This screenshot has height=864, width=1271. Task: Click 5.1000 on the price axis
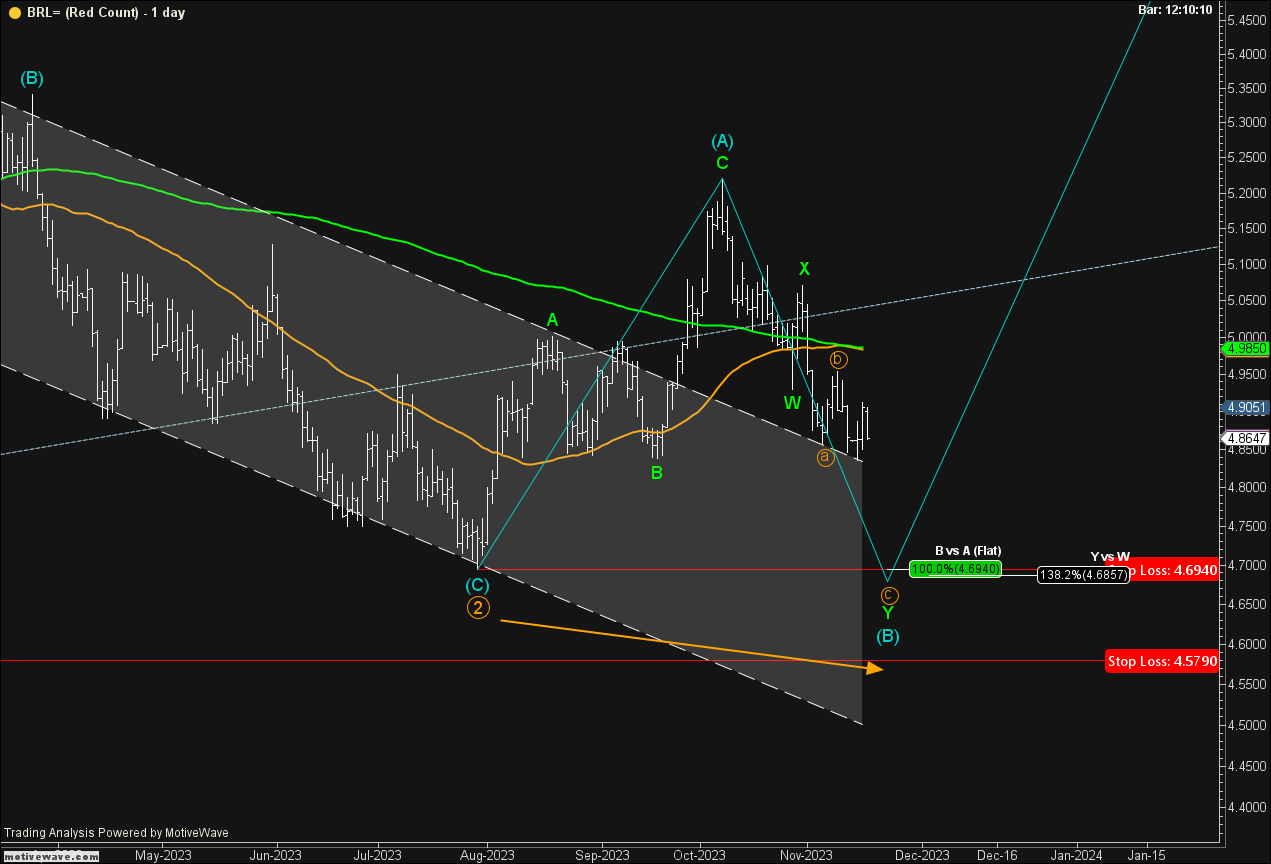[x=1246, y=265]
